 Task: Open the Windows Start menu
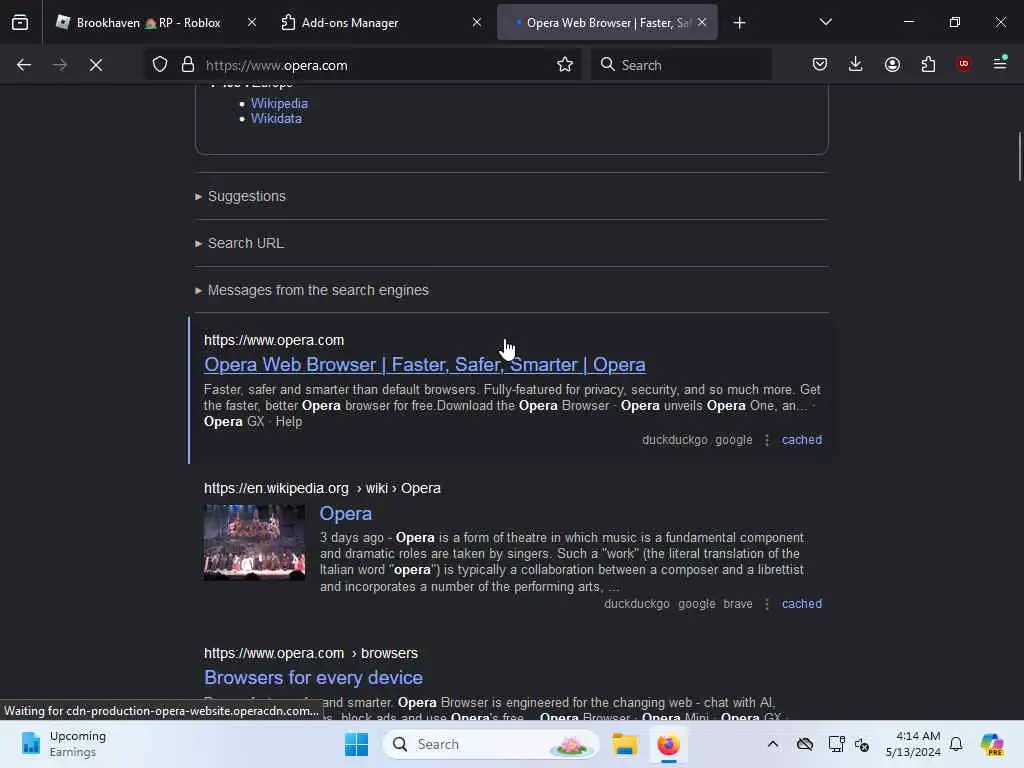tap(357, 744)
